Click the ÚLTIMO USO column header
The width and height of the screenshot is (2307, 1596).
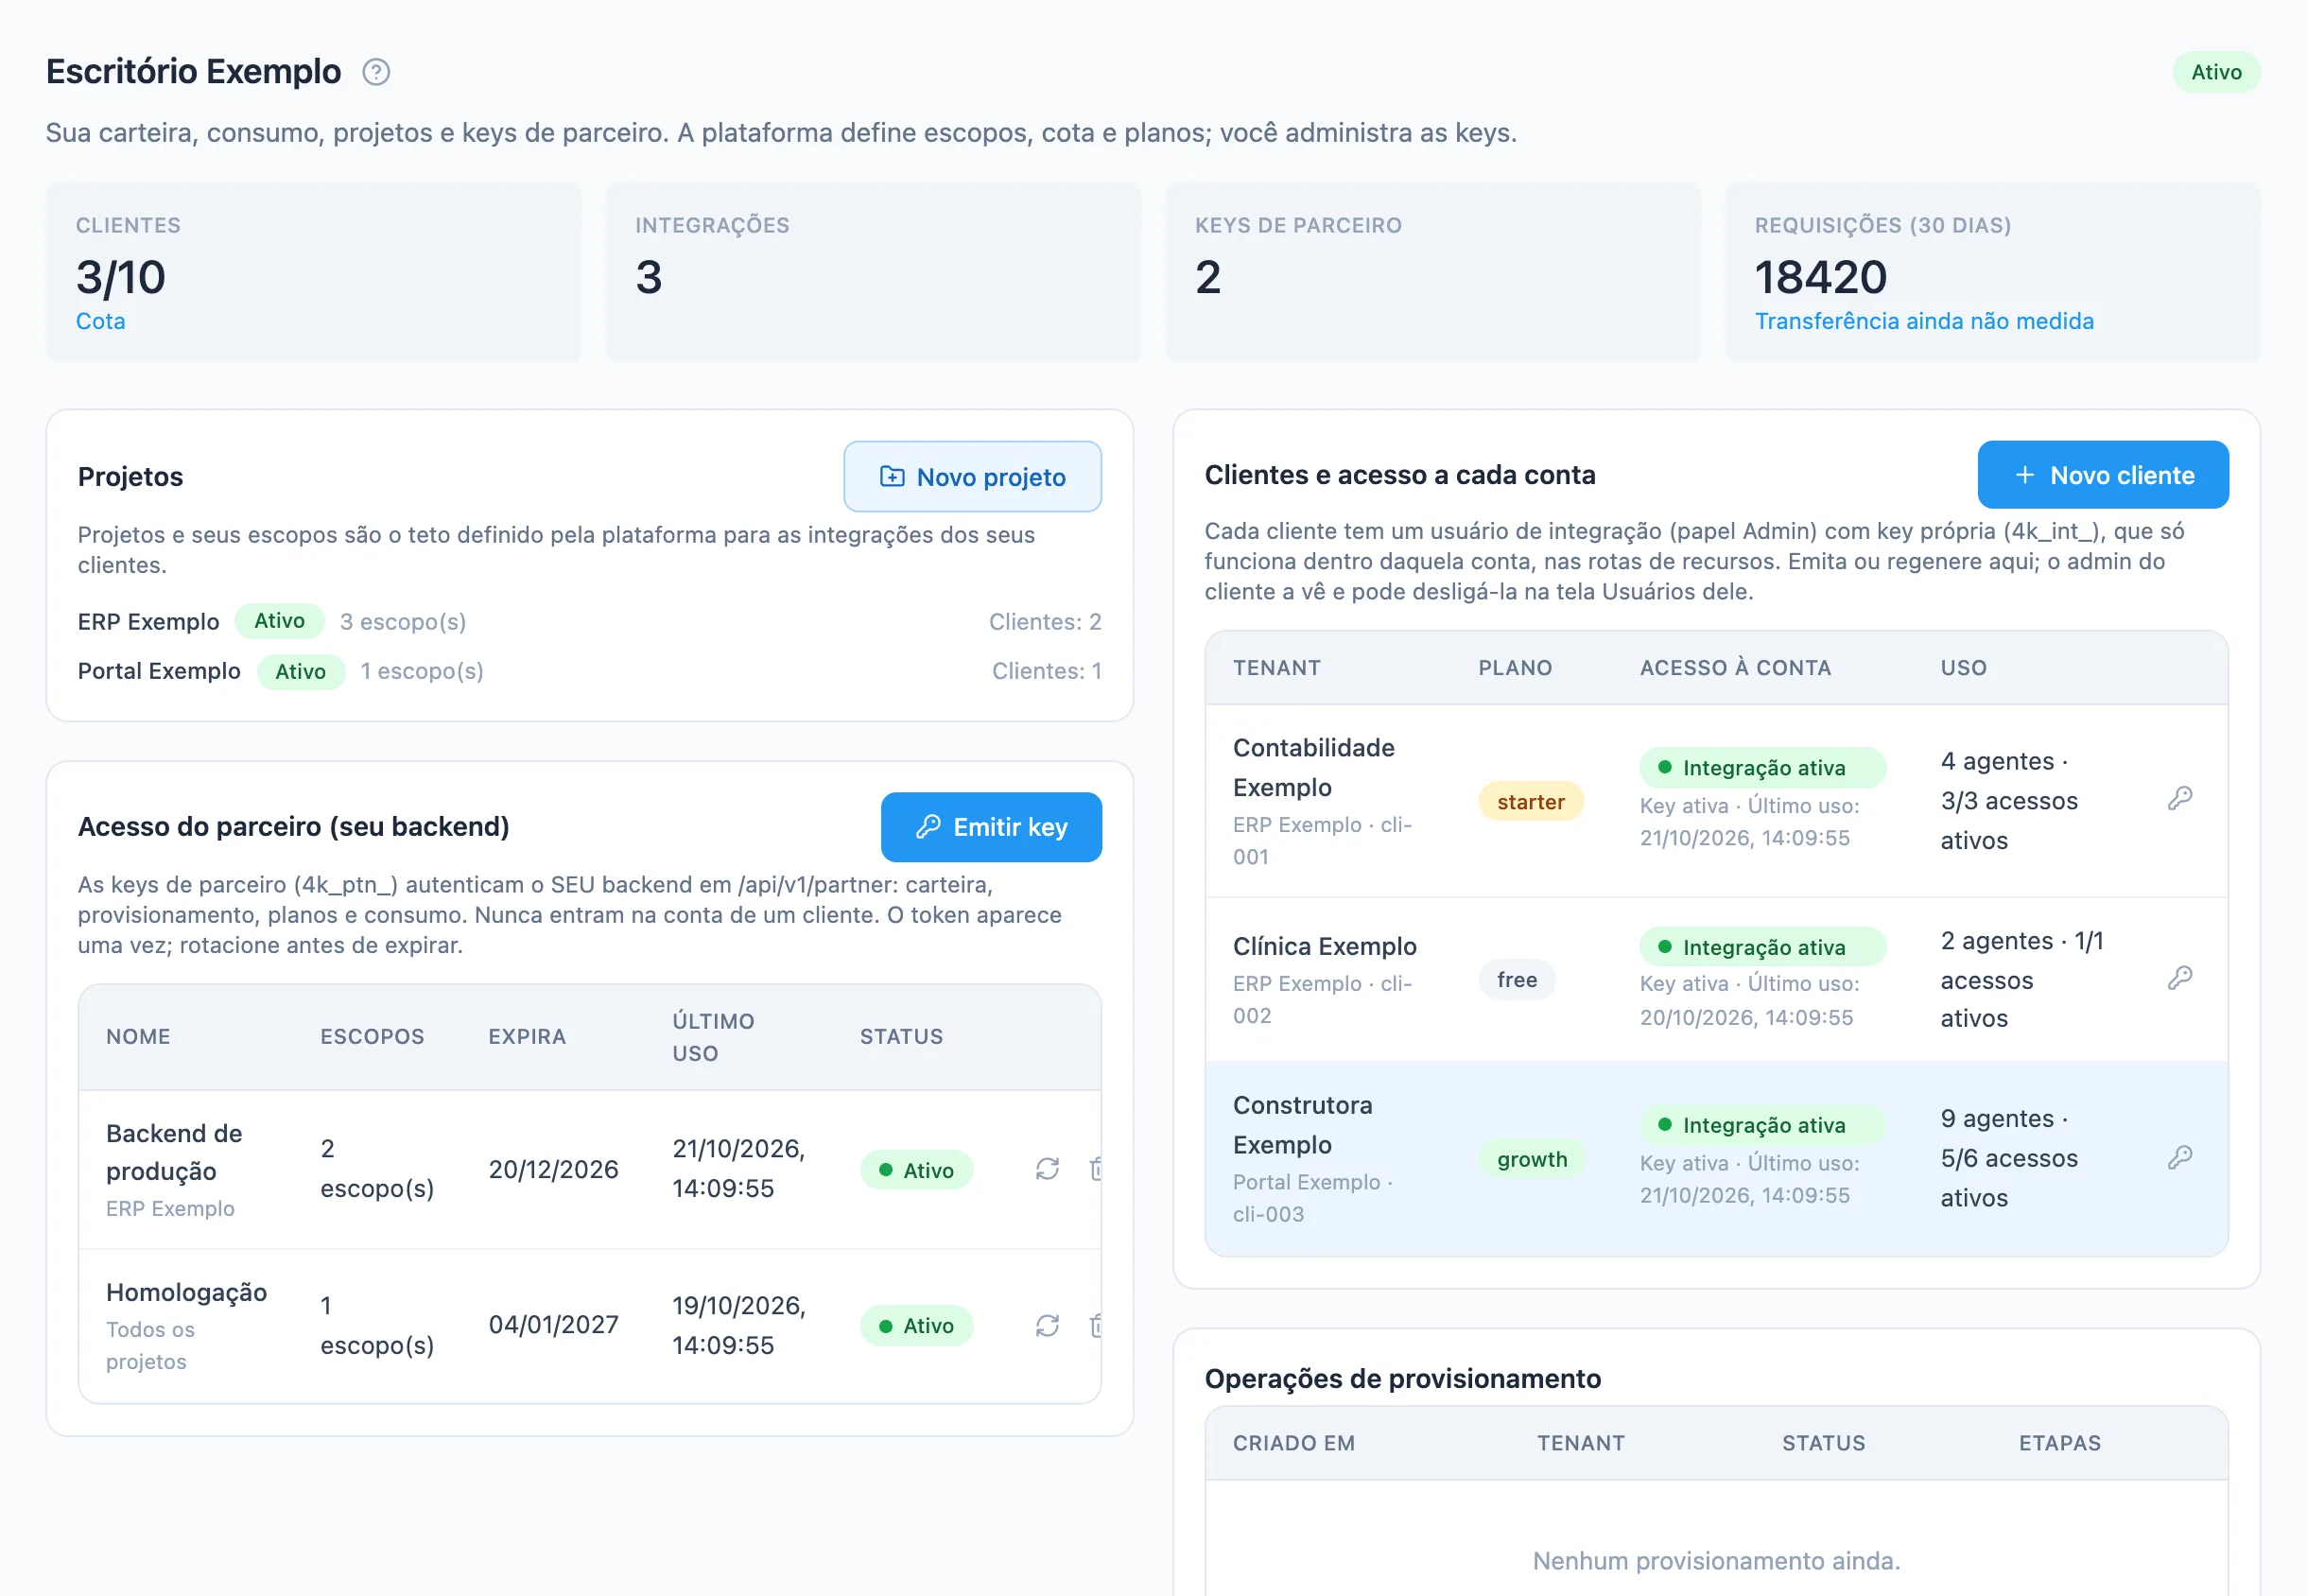point(713,1037)
